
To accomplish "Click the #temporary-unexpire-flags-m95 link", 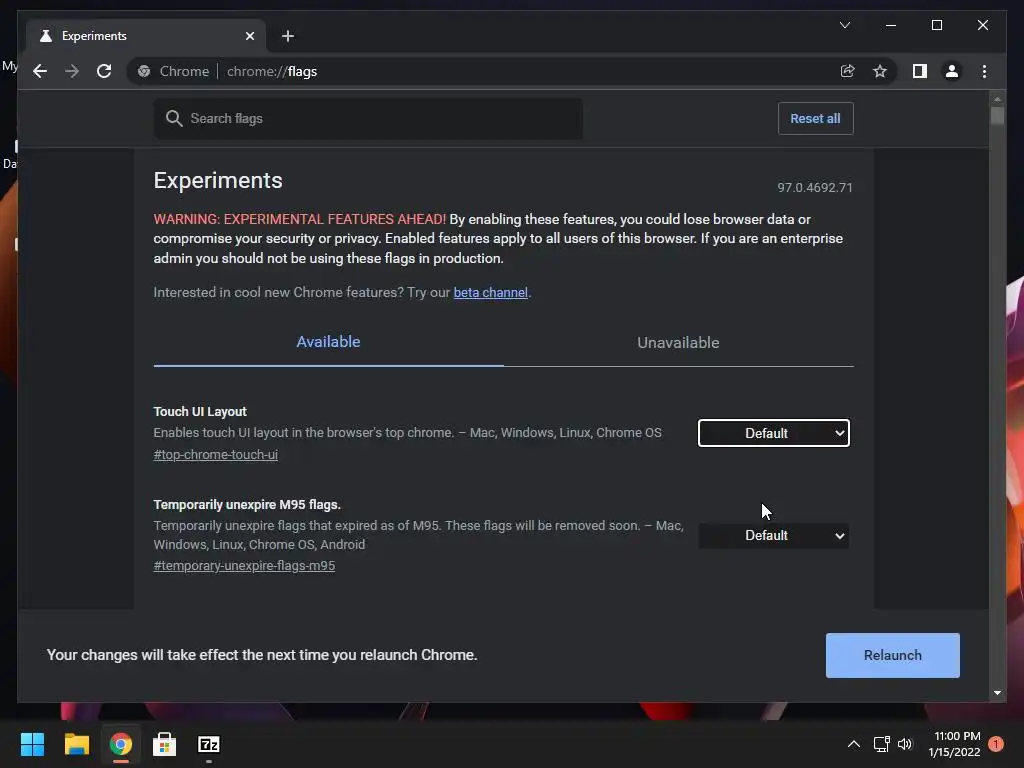I will [x=244, y=566].
